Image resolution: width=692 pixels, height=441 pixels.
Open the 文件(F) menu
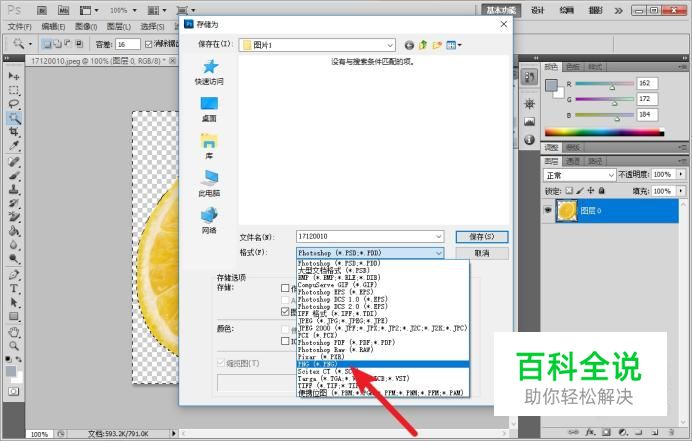pyautogui.click(x=20, y=27)
